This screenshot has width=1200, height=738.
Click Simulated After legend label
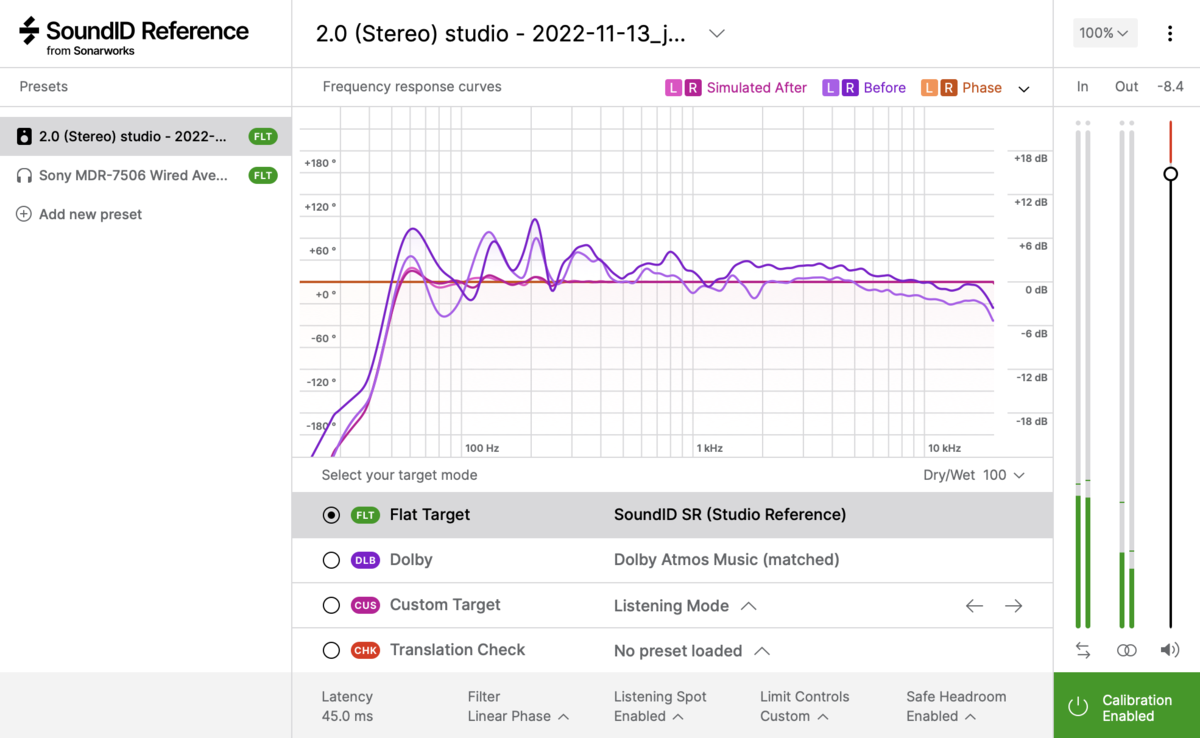[x=757, y=88]
